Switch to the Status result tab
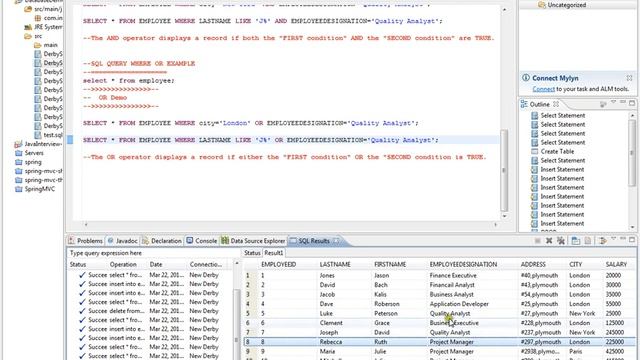The height and width of the screenshot is (360, 640). (252, 253)
